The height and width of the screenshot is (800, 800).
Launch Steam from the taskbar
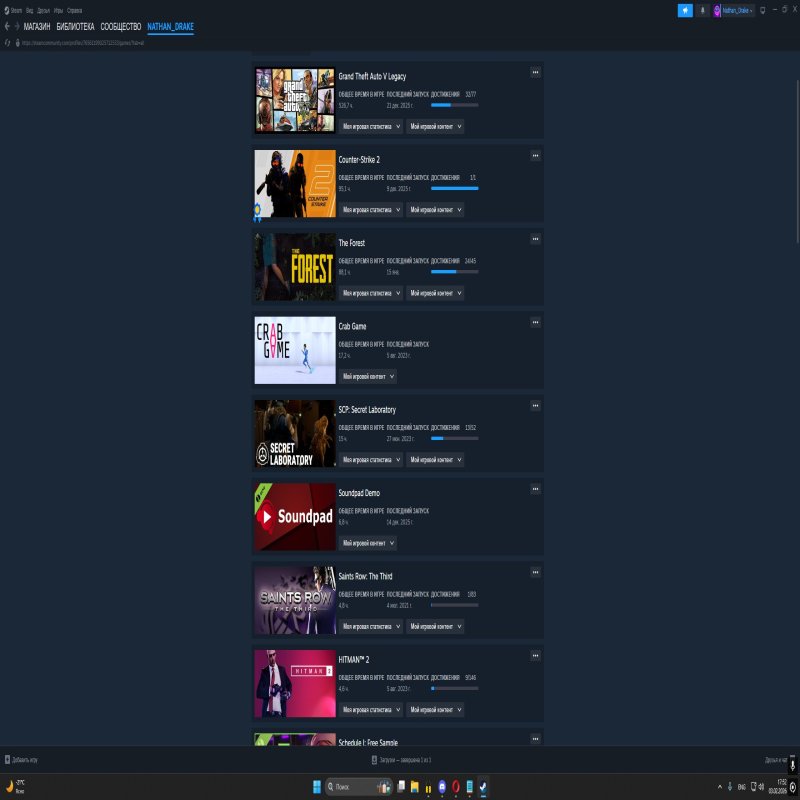click(x=483, y=785)
